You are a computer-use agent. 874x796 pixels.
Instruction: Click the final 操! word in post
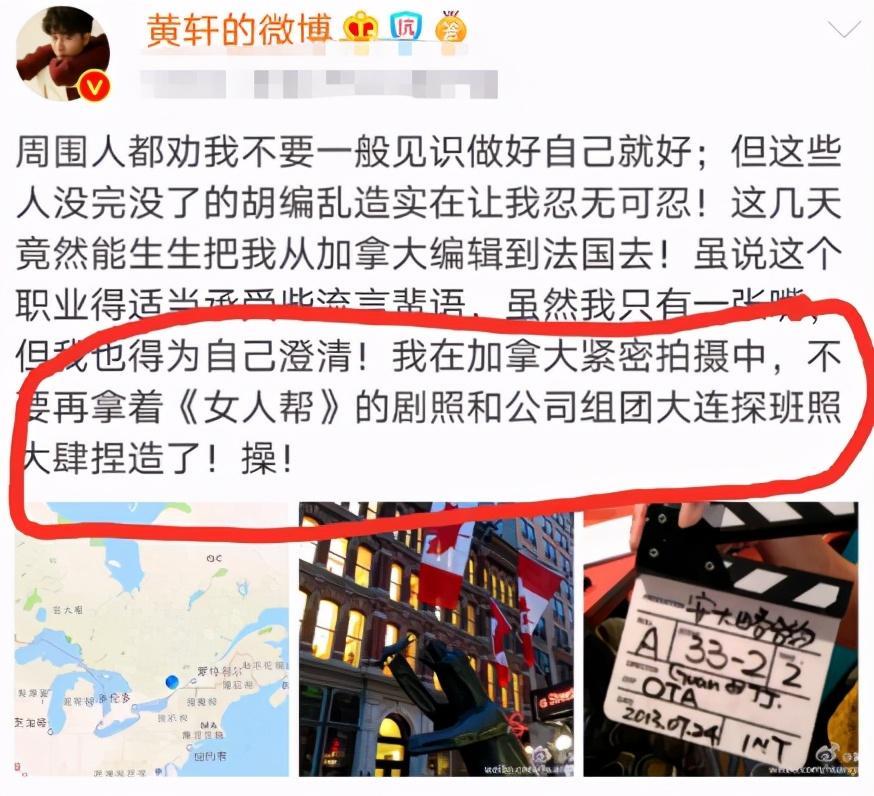click(266, 460)
